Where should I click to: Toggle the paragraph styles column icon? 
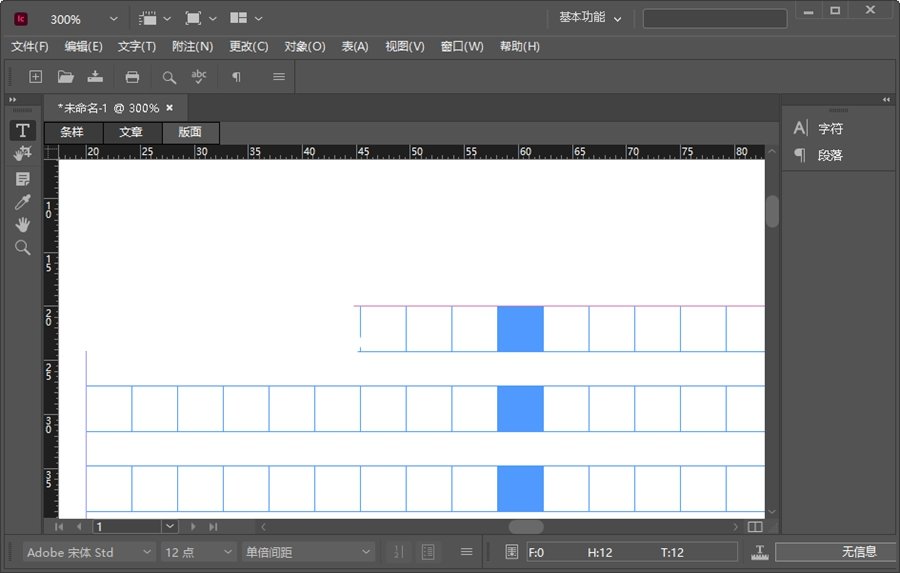[x=428, y=552]
